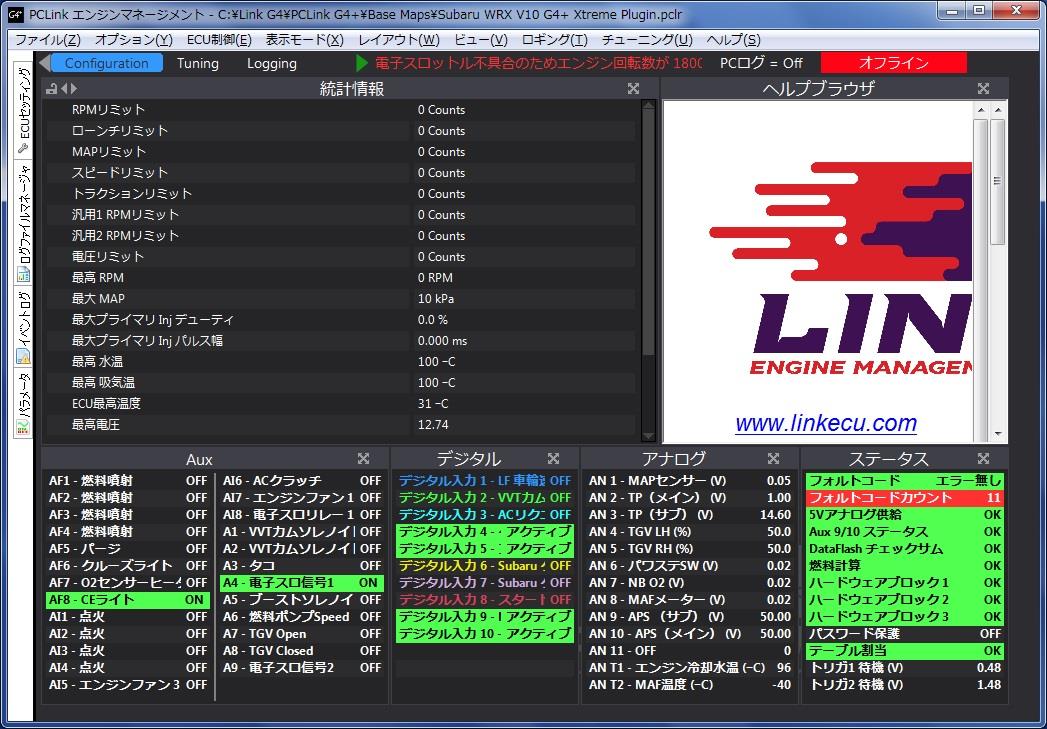Screen dimensions: 1047x729
Task: Select the RPMリミット statistics row
Action: click(341, 109)
